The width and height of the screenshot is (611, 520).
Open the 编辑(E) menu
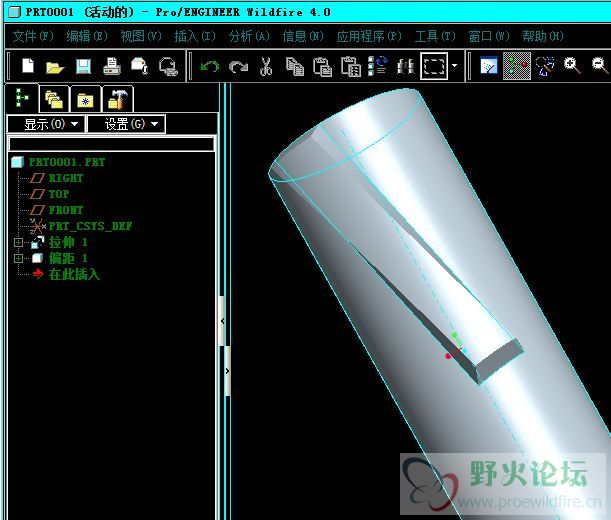[x=87, y=36]
